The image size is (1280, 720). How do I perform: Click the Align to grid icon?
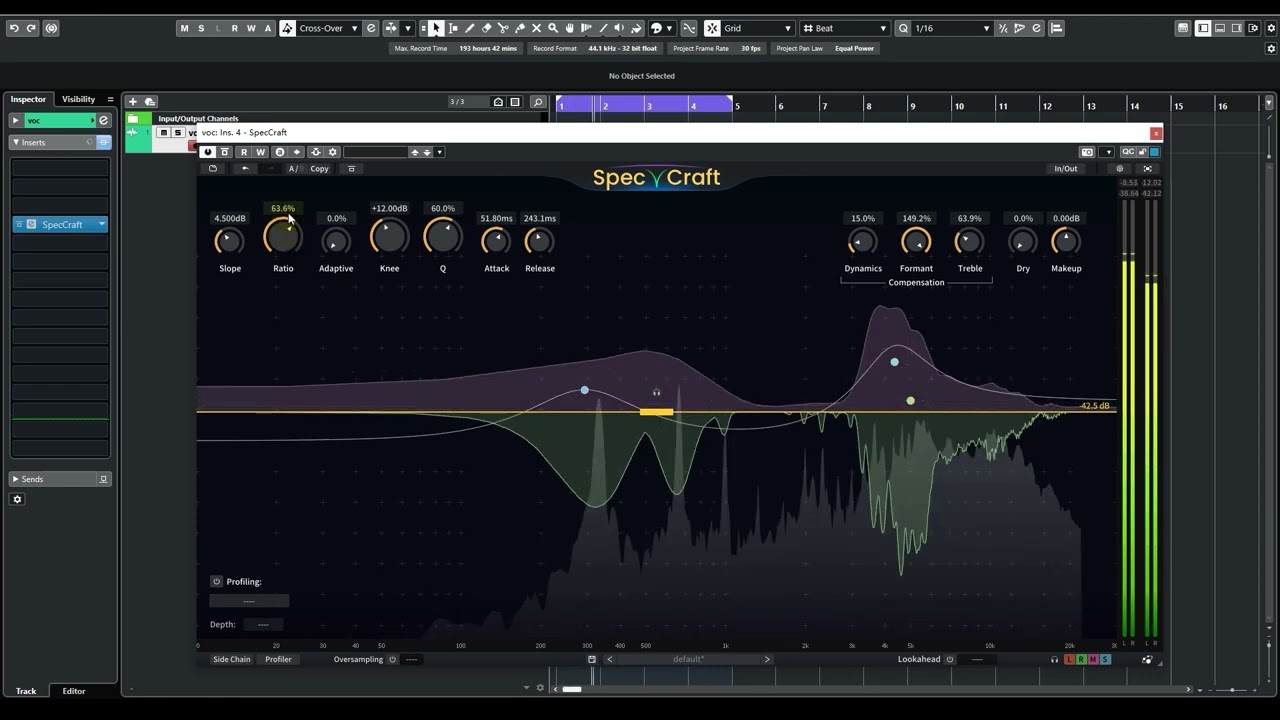1056,28
